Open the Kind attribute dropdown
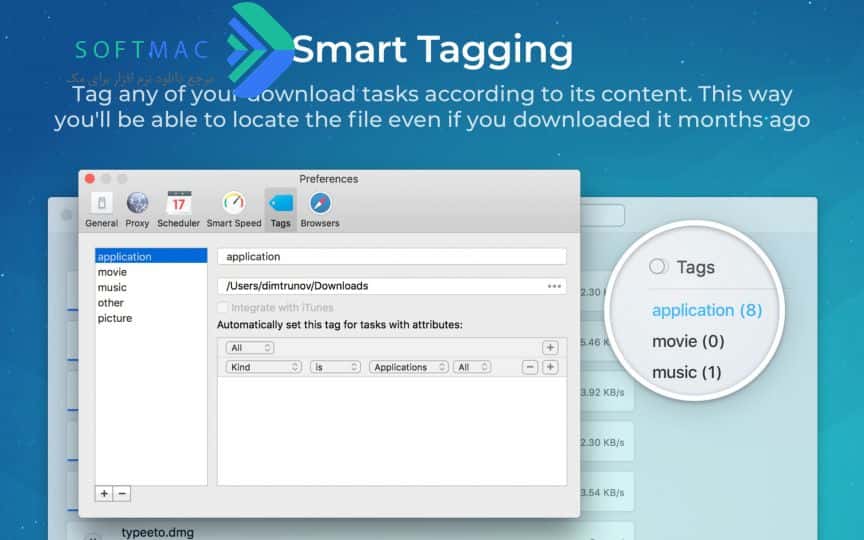864x540 pixels. point(263,367)
